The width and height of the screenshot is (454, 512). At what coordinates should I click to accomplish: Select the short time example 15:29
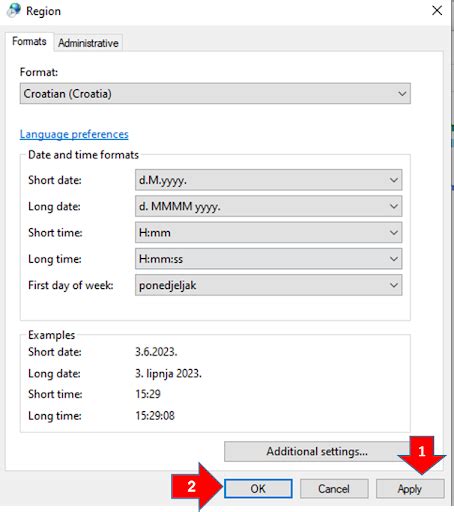click(x=148, y=394)
